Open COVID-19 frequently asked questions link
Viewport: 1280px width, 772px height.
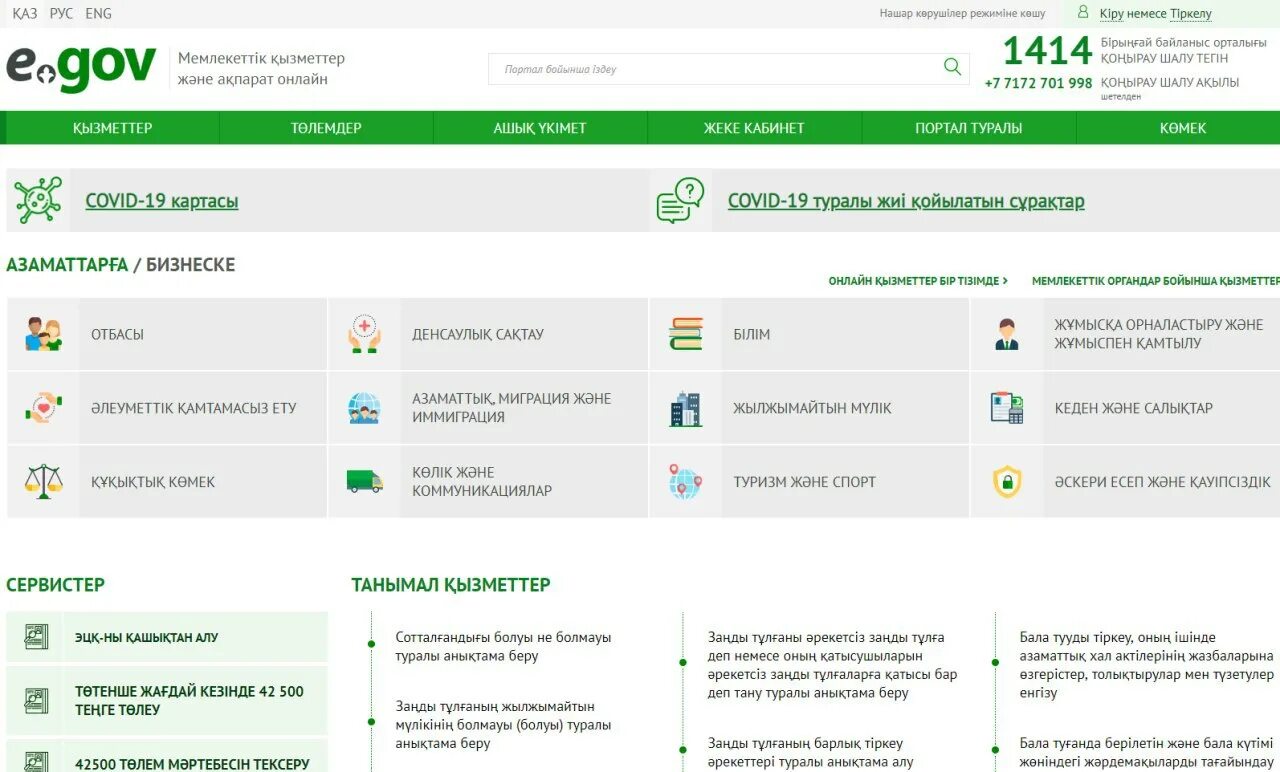(906, 201)
